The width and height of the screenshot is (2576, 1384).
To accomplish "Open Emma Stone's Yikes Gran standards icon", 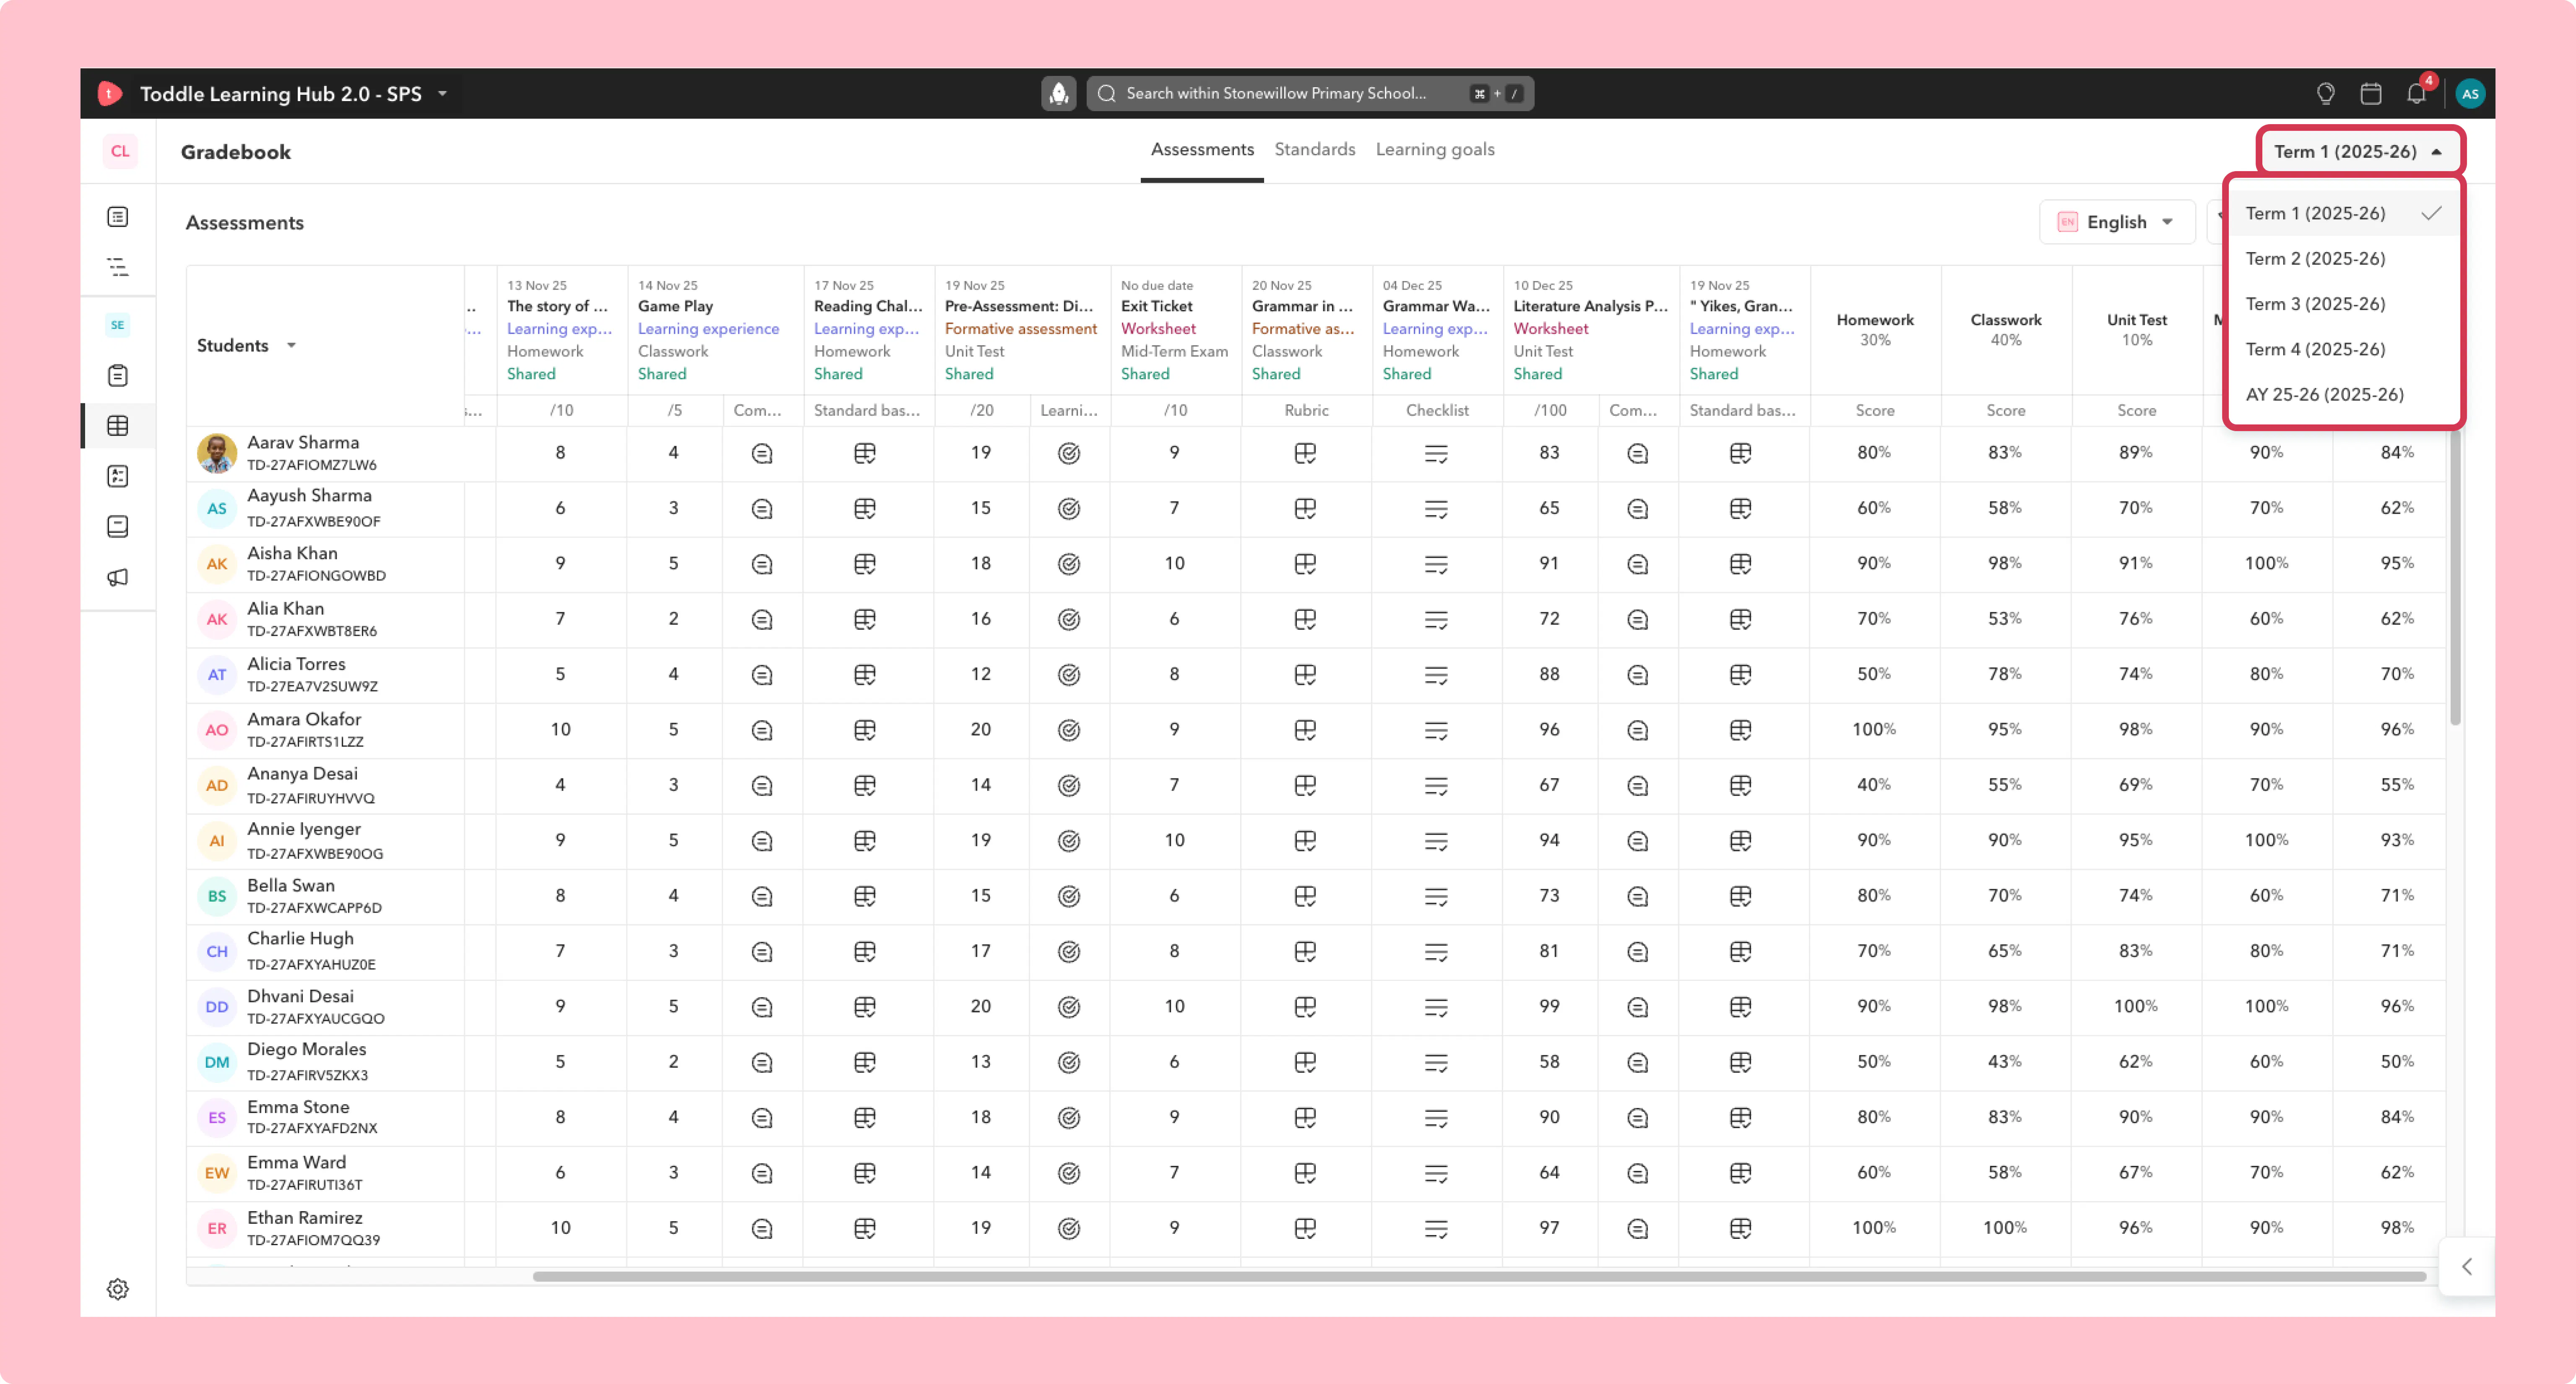I will 1741,1118.
